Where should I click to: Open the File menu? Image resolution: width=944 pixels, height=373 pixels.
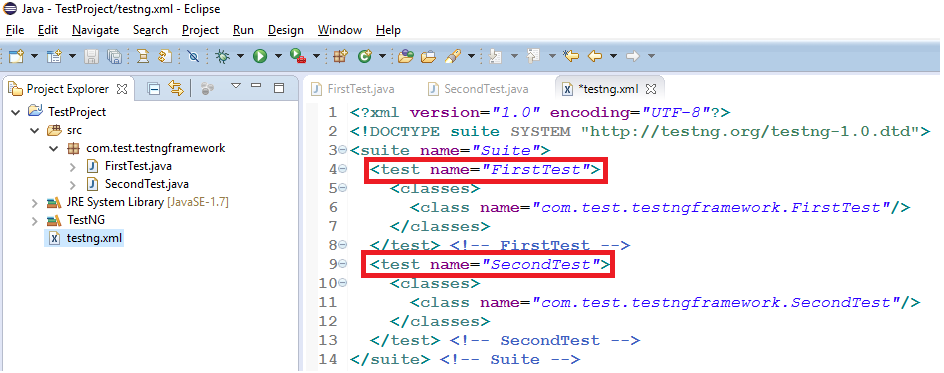click(15, 30)
